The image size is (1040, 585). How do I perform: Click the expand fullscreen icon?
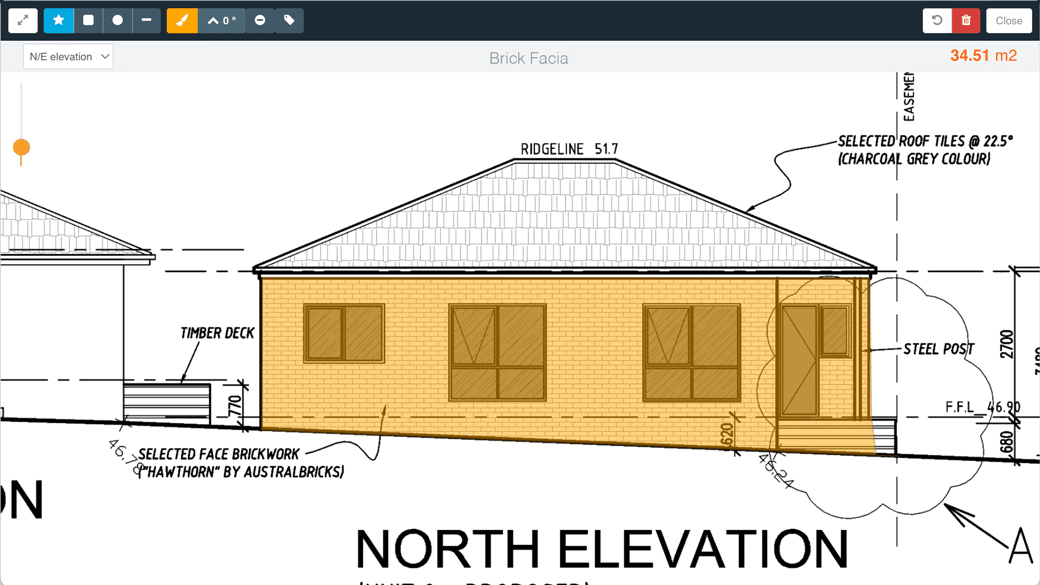point(21,20)
